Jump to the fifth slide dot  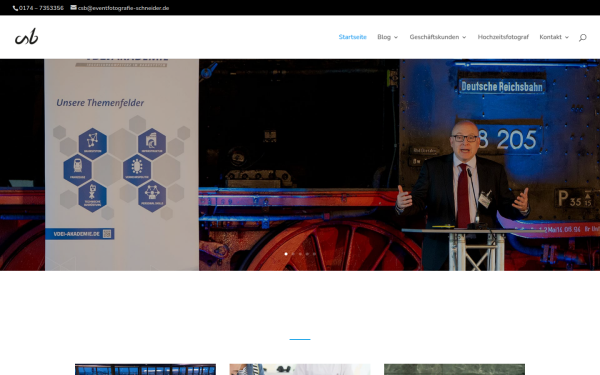[314, 254]
